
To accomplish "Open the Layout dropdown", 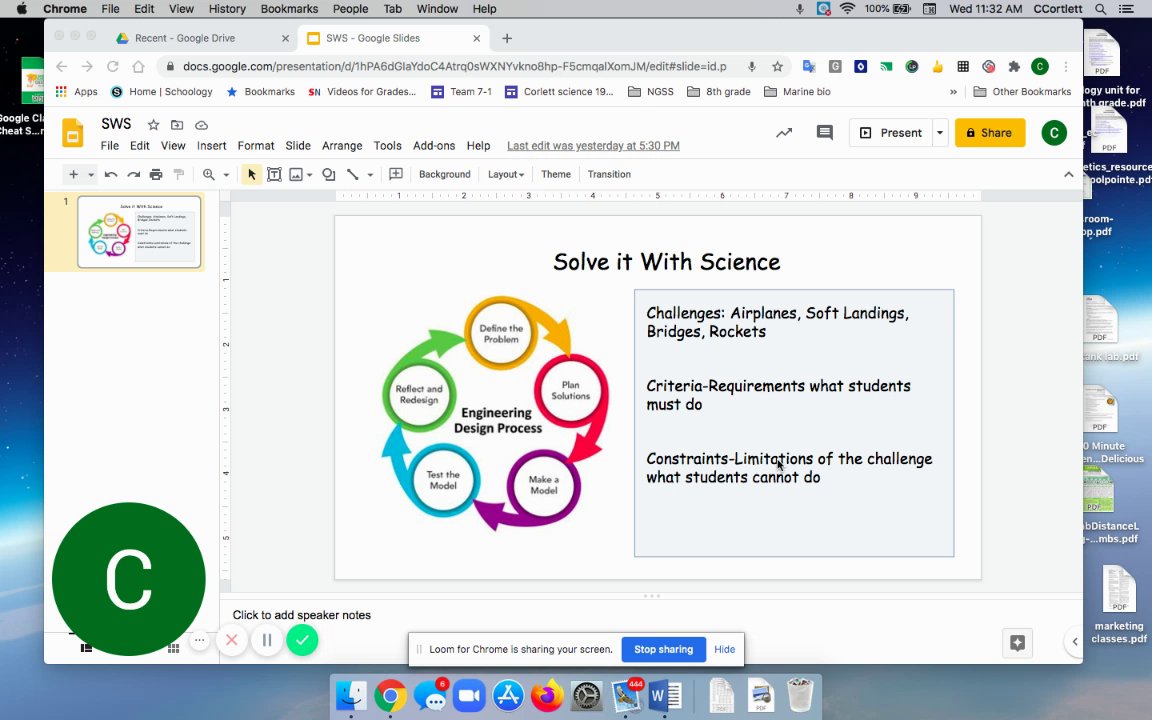I will click(x=505, y=174).
